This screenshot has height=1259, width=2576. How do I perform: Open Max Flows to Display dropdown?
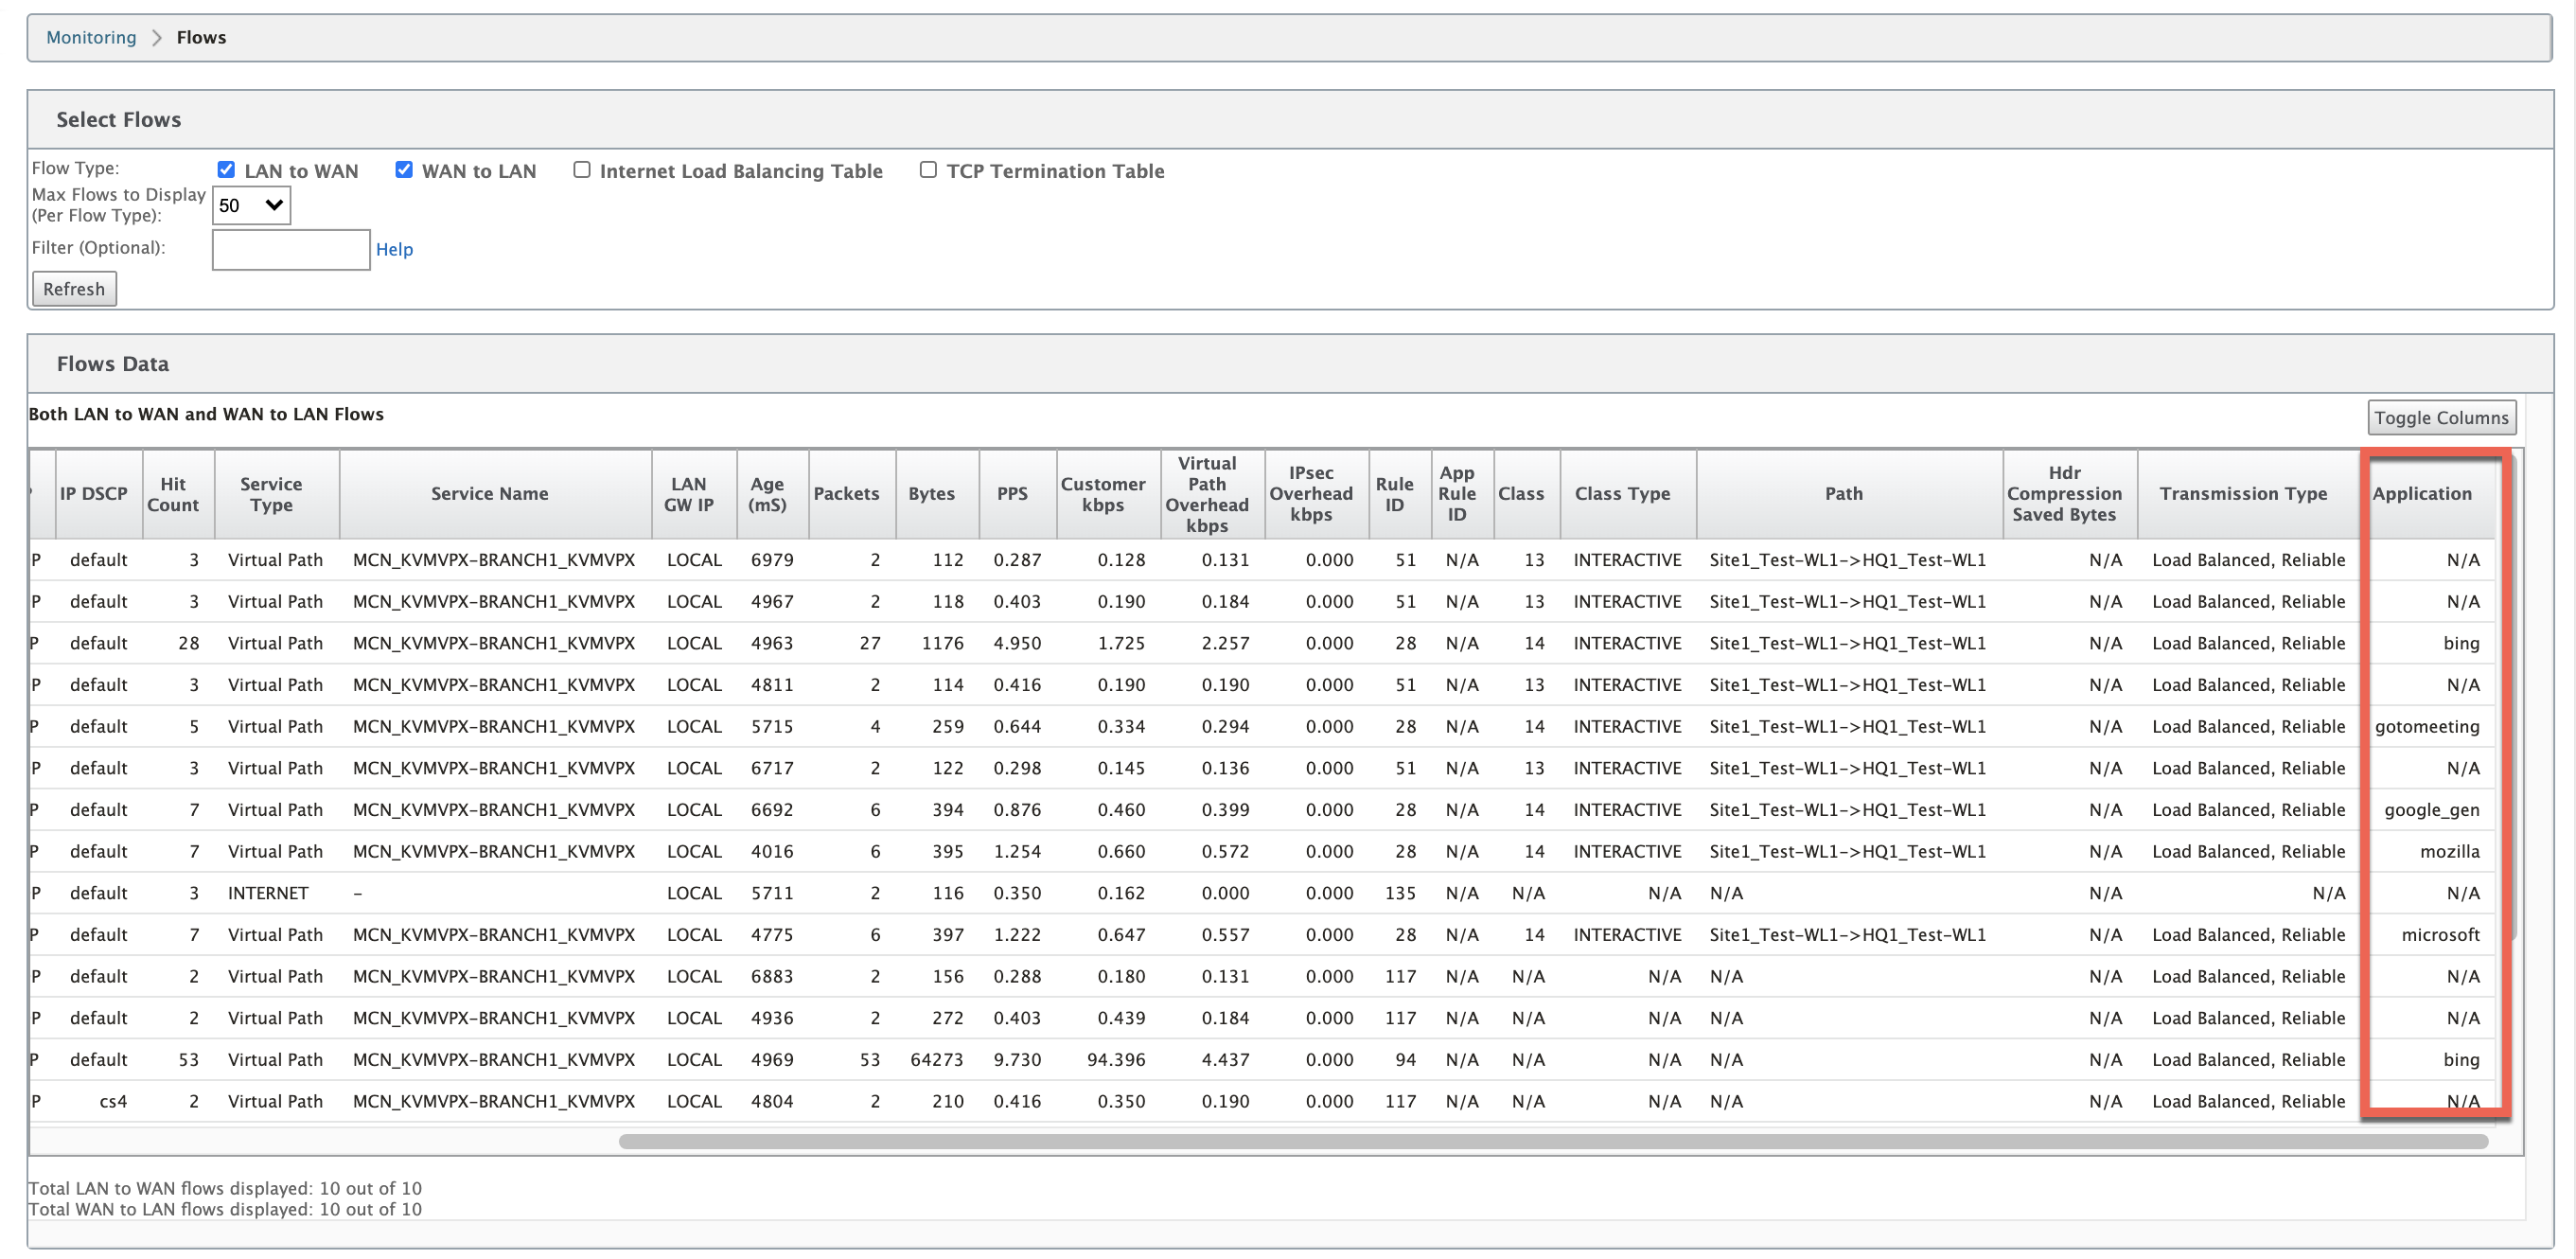[x=251, y=205]
